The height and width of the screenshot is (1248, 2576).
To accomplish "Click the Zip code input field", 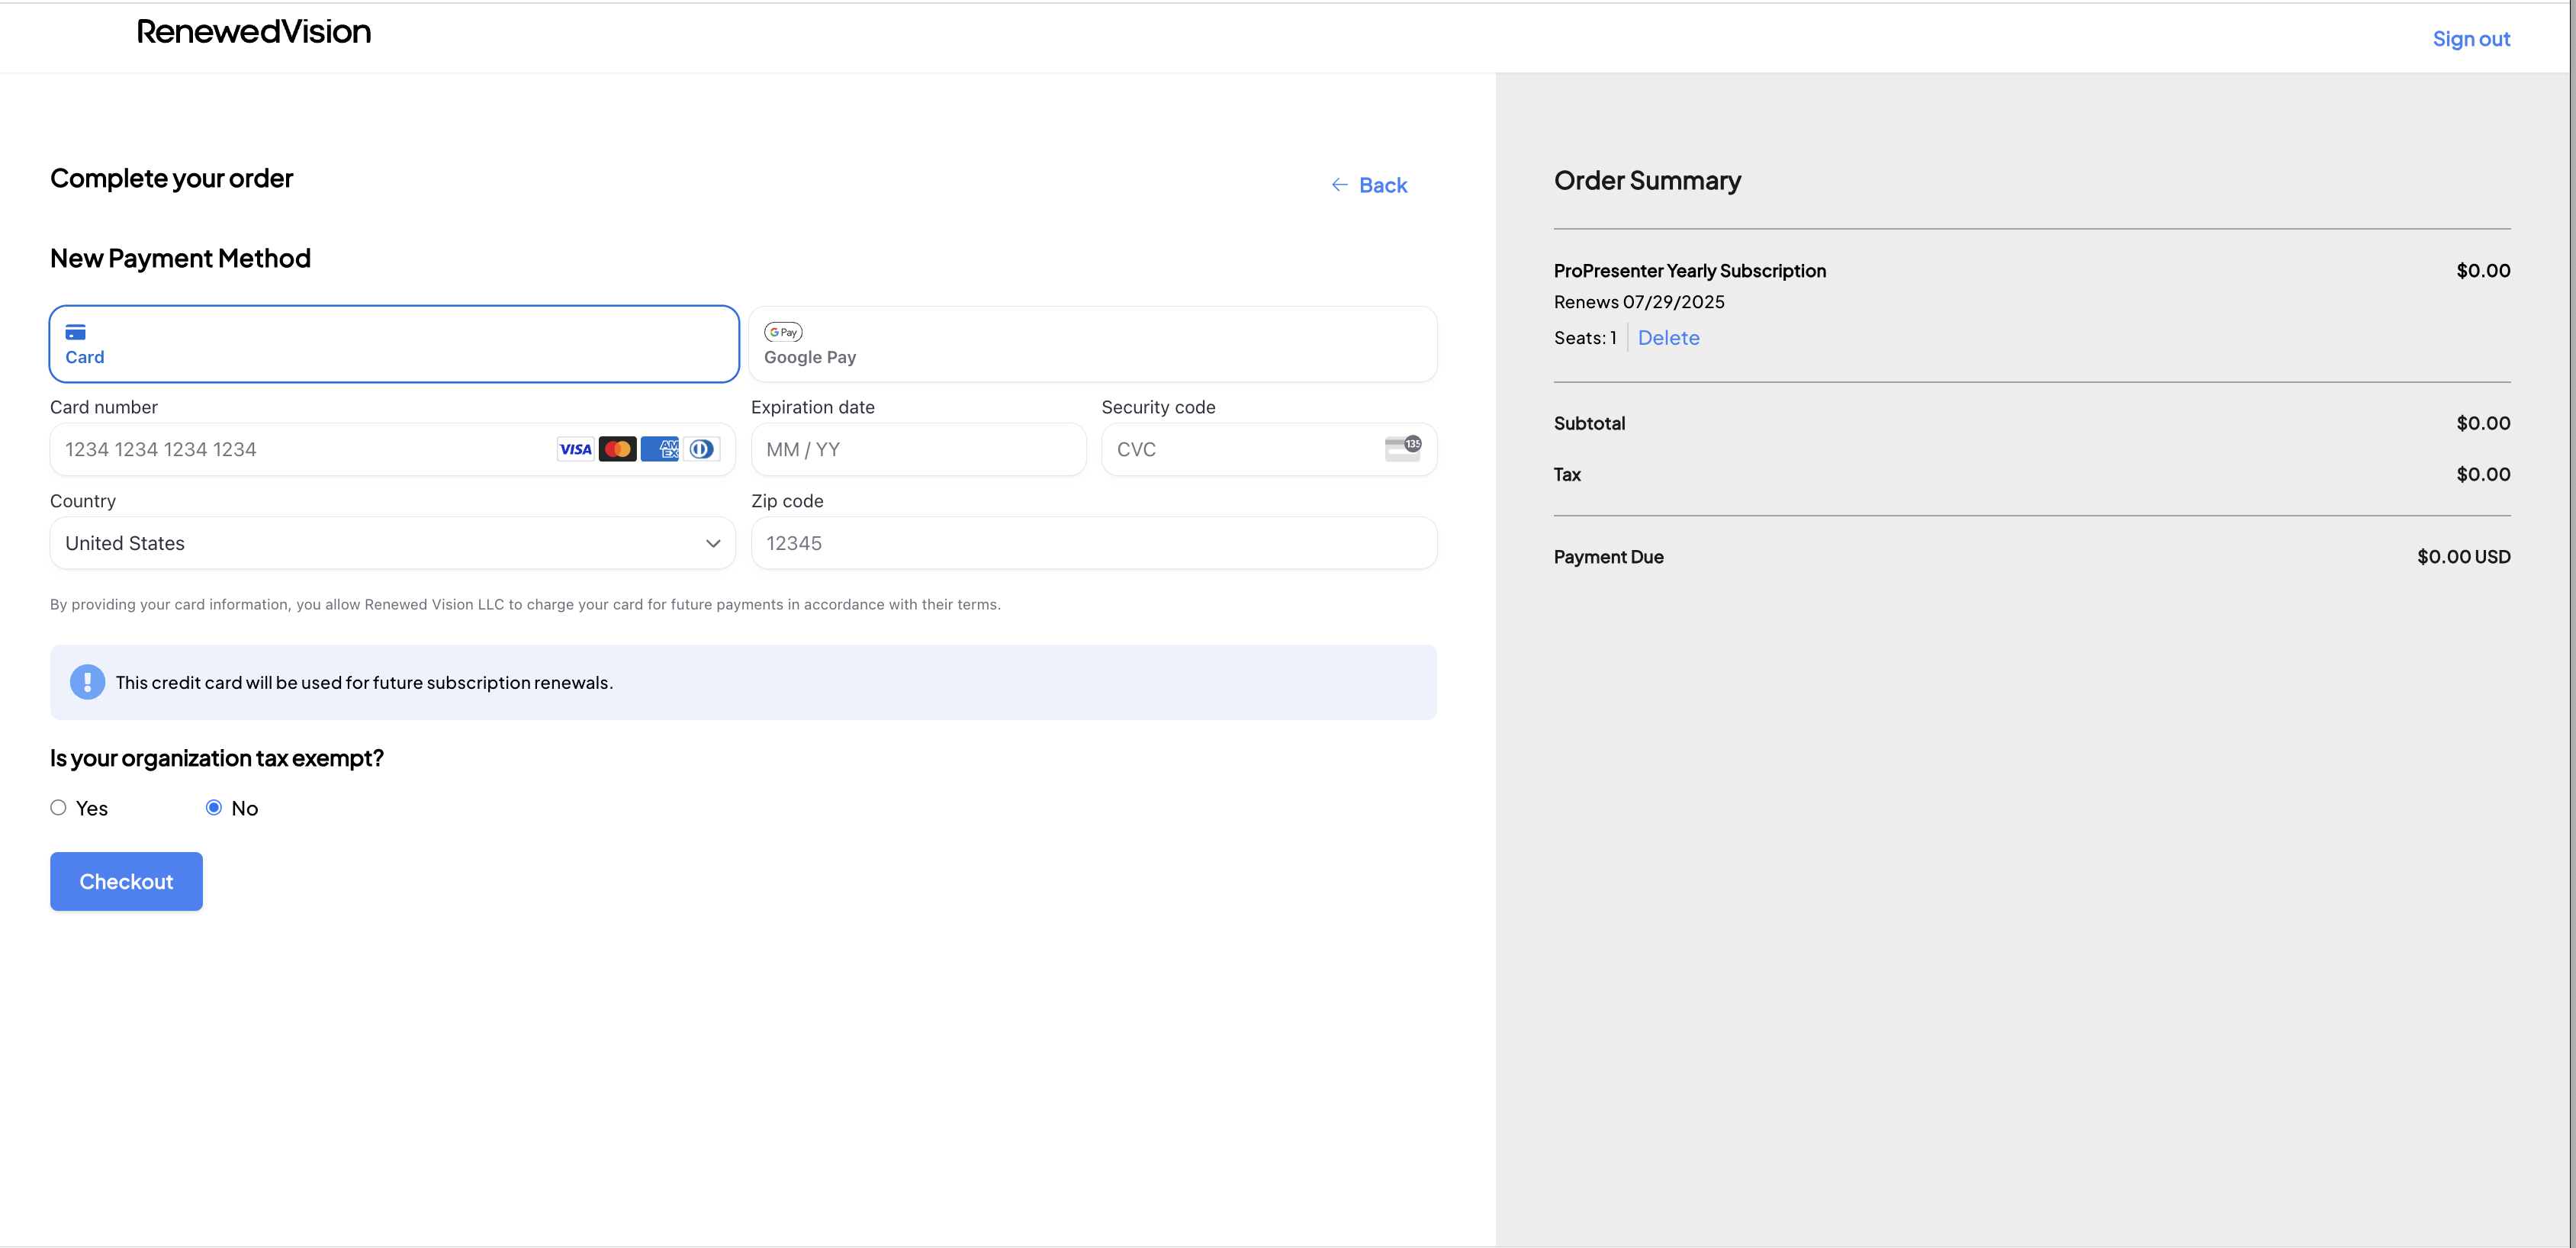I will pos(1094,542).
